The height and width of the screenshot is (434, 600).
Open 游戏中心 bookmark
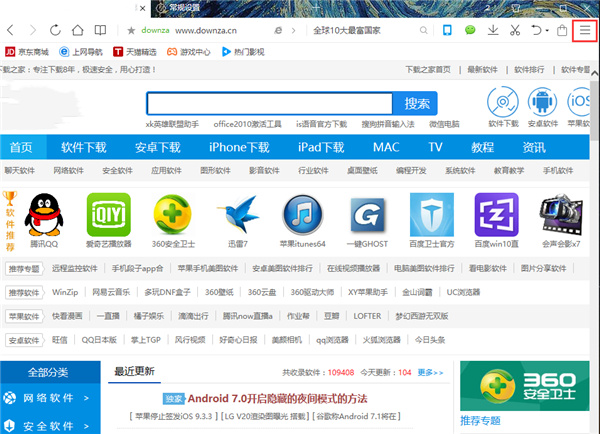(189, 52)
